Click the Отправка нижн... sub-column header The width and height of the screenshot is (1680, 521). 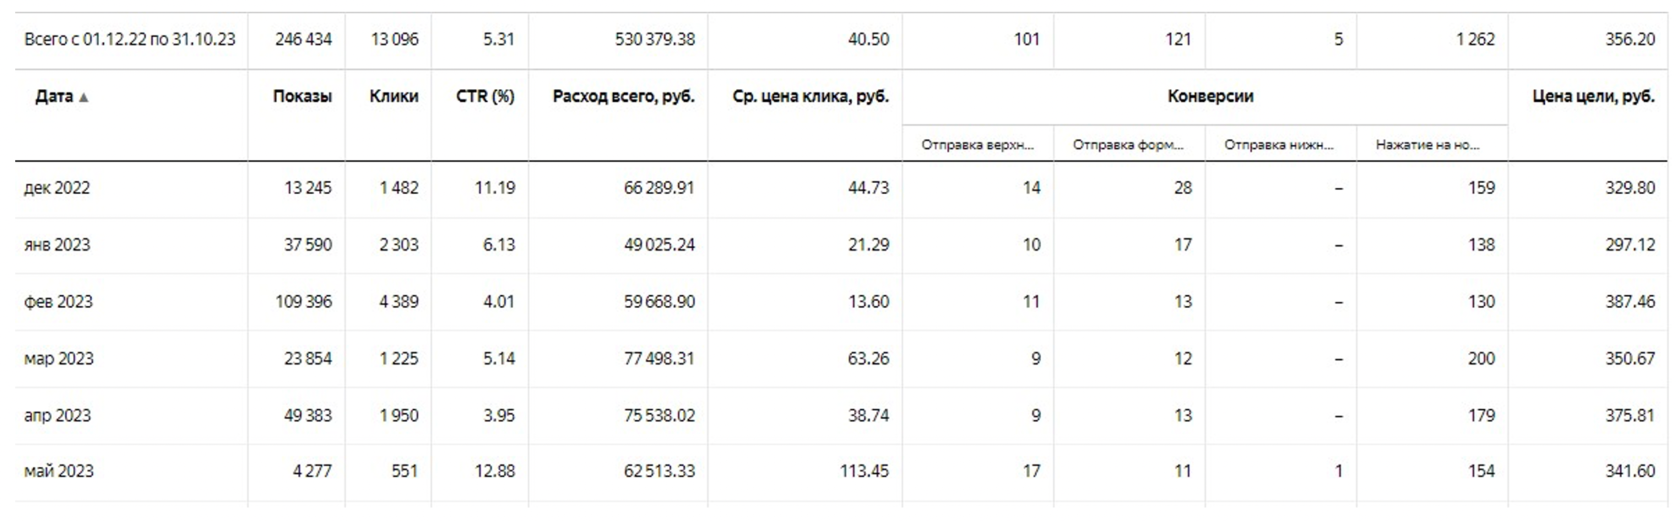click(x=1279, y=145)
